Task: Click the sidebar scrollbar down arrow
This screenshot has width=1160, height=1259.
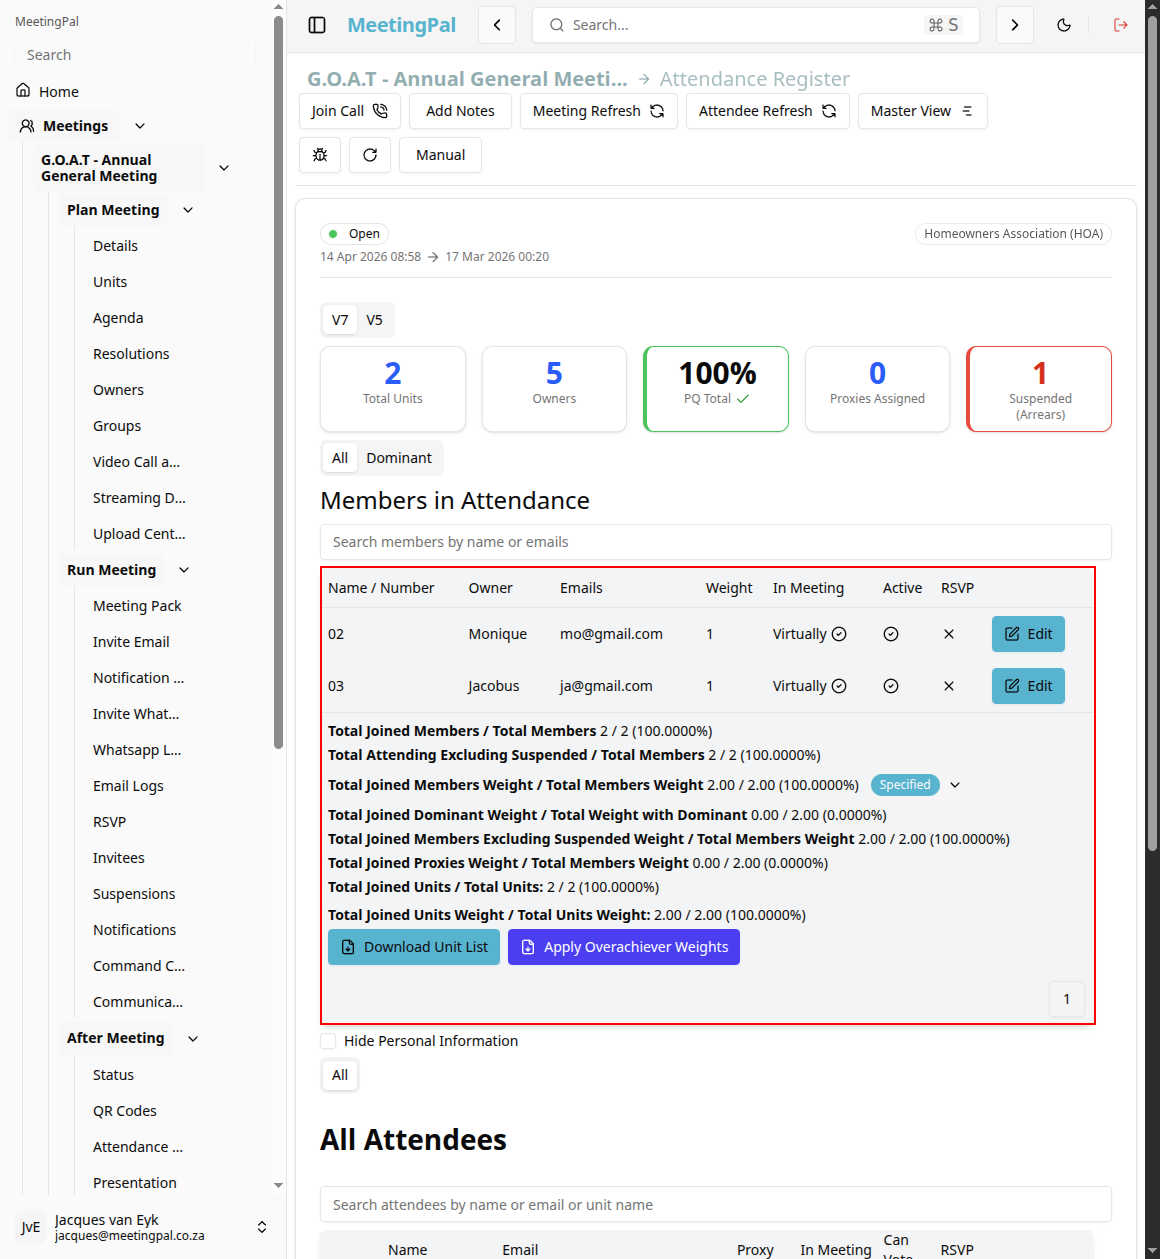Action: [278, 1185]
